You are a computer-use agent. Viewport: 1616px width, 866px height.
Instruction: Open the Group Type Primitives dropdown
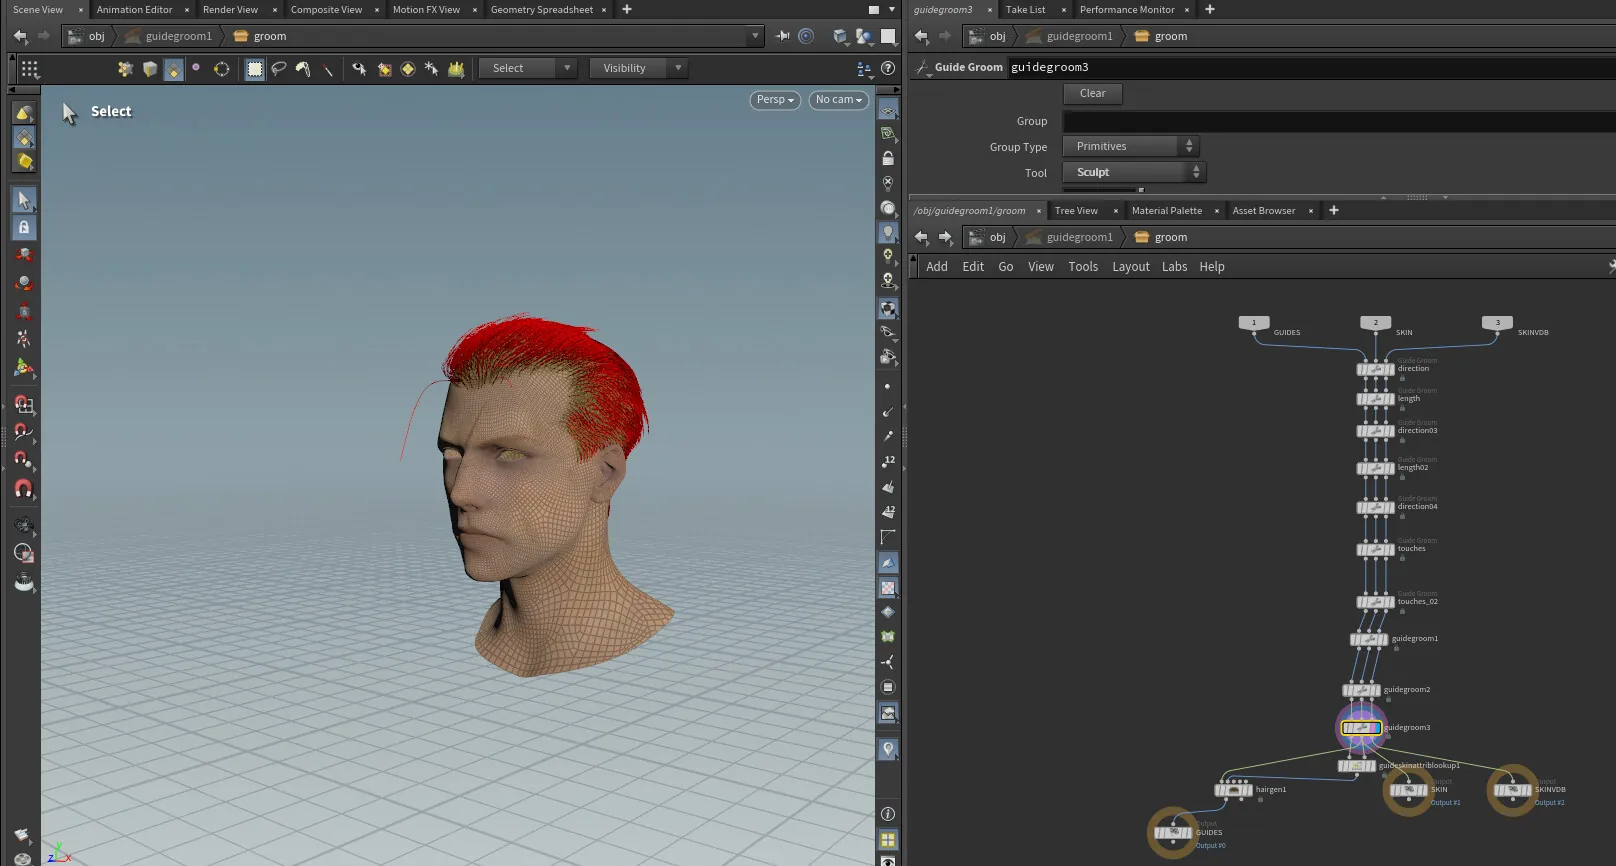(1131, 146)
